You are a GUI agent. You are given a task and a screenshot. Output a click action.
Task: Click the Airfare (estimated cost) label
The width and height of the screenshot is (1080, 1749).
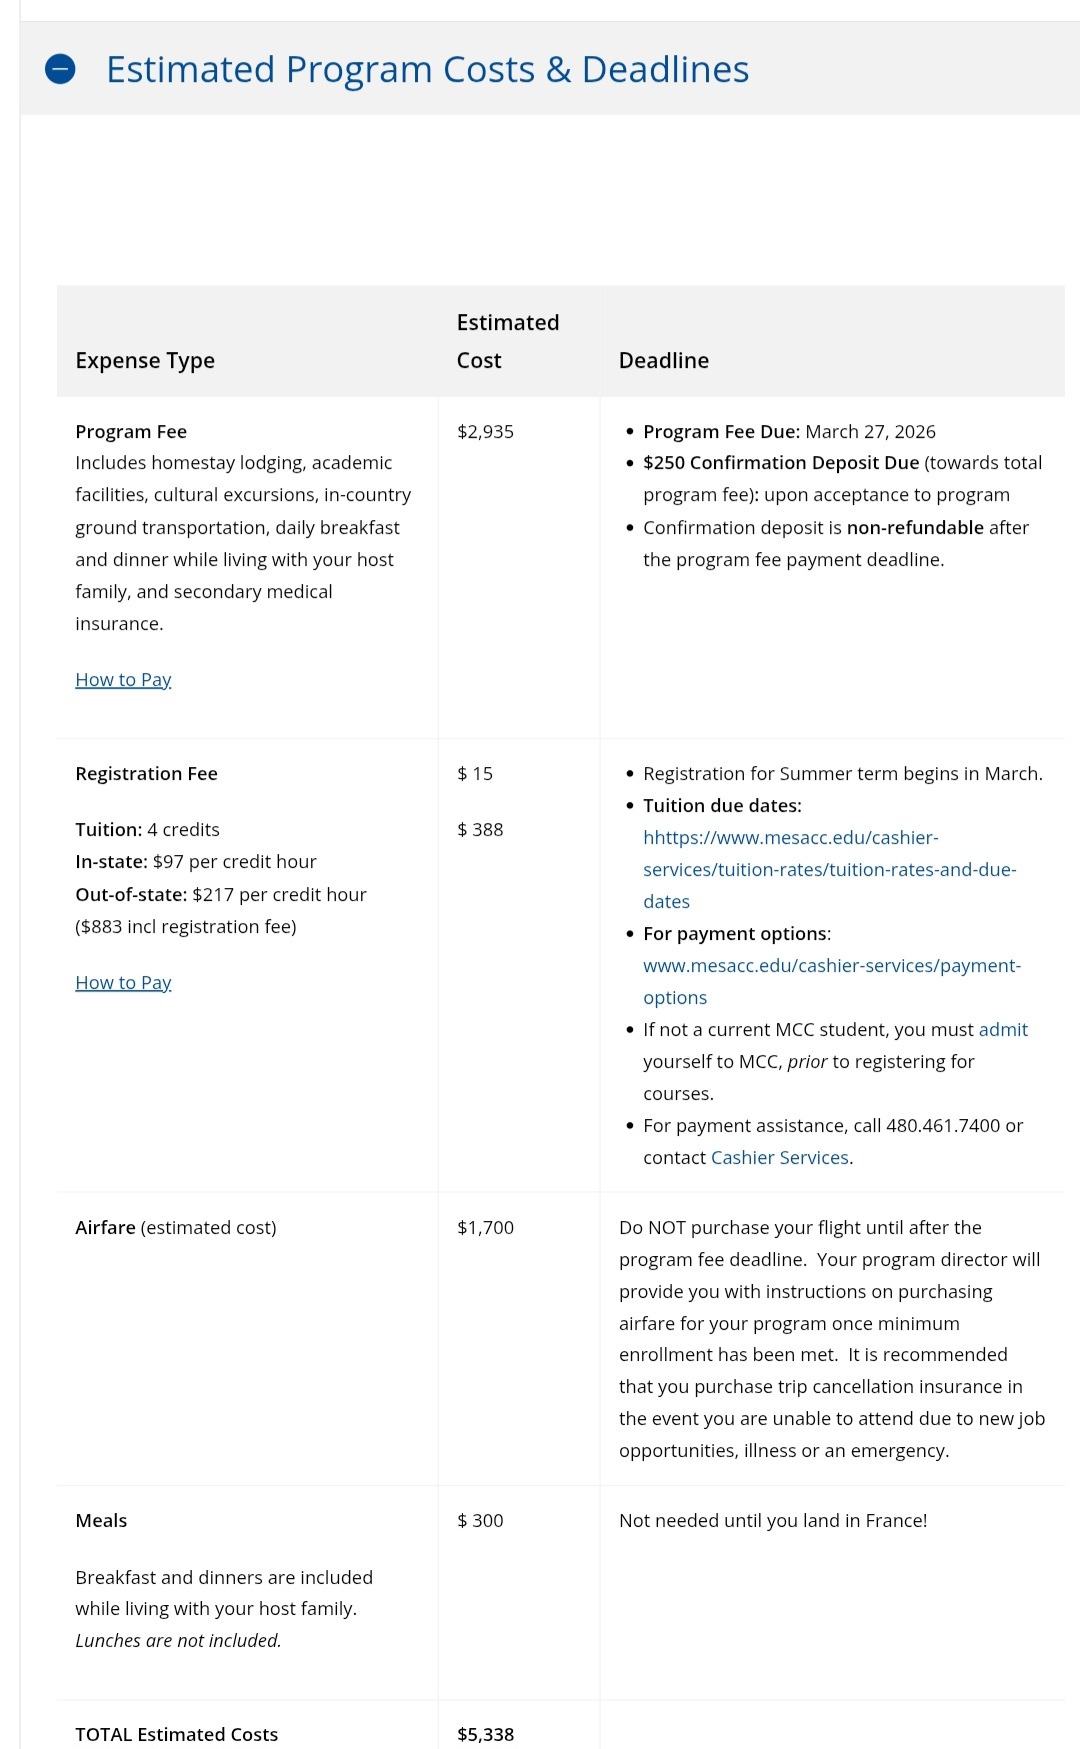pyautogui.click(x=175, y=1228)
